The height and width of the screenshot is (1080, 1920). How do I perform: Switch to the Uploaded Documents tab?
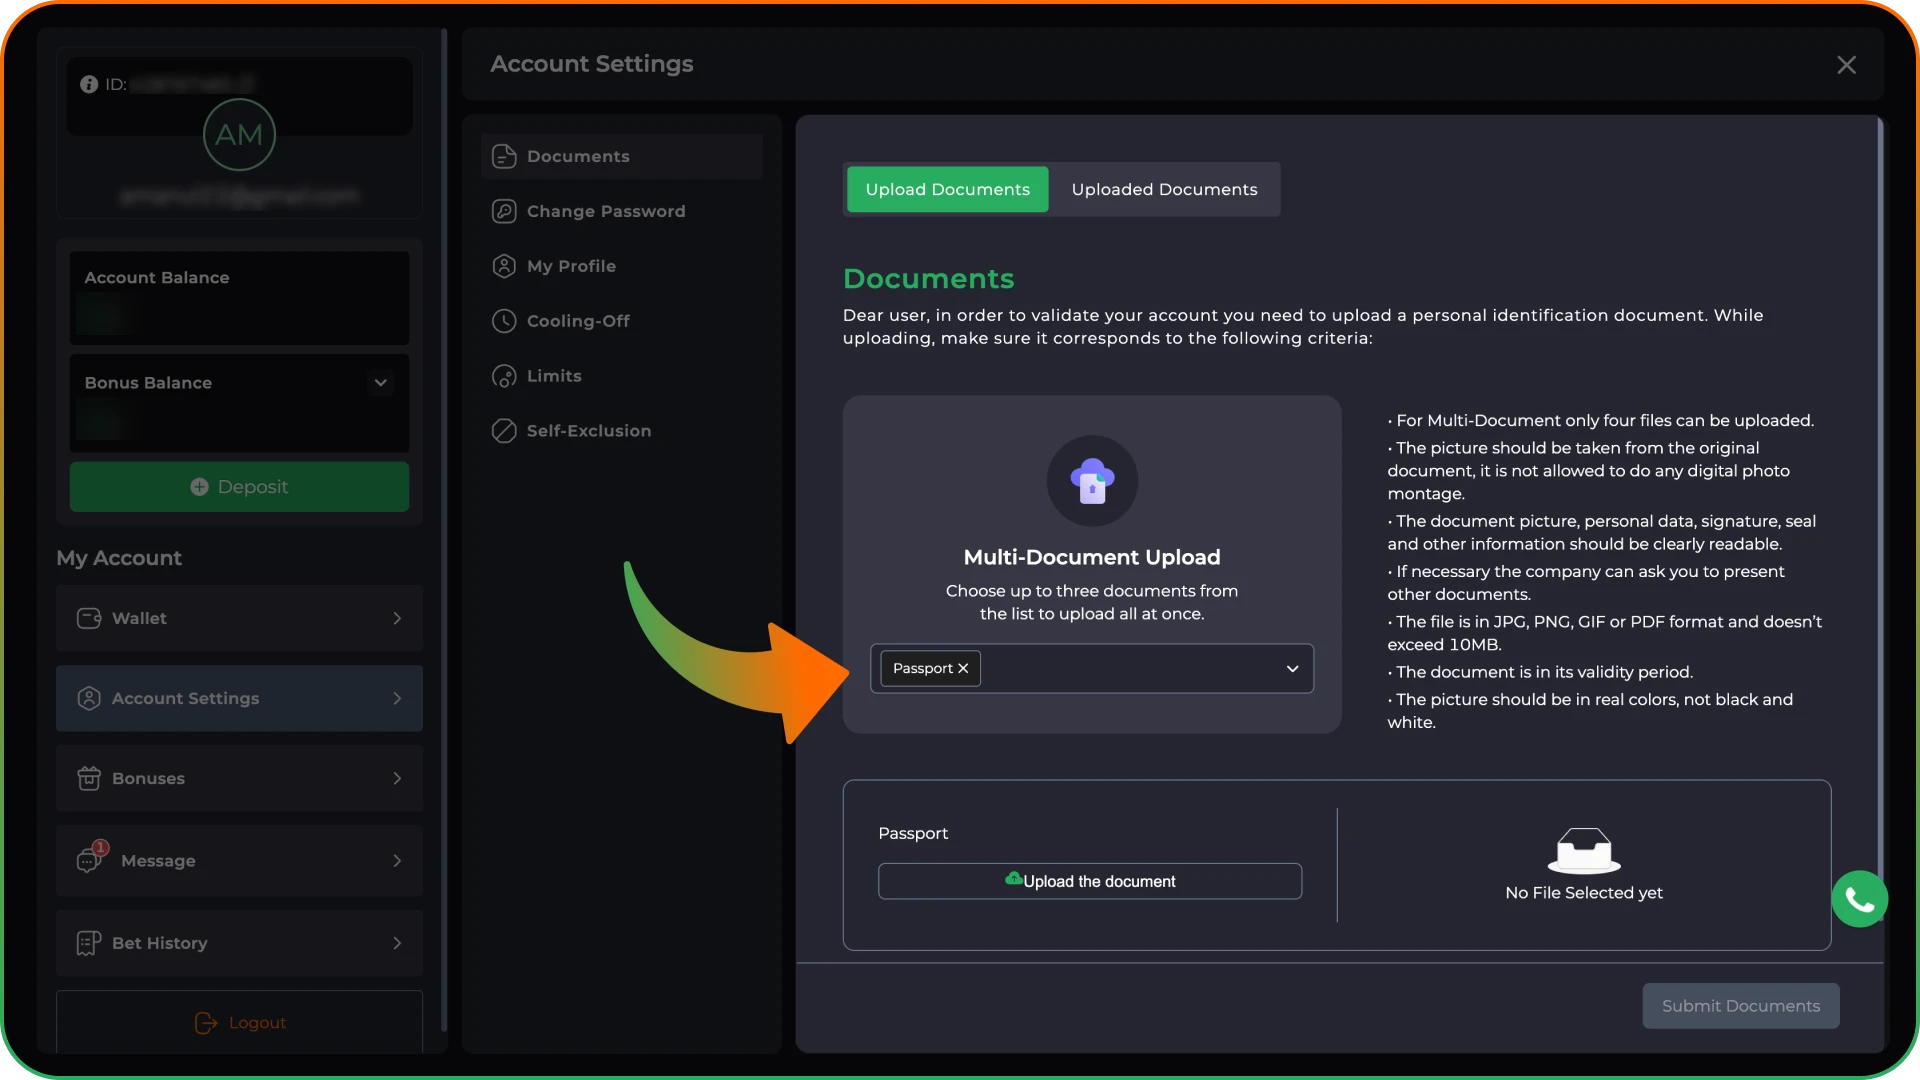[x=1164, y=189]
